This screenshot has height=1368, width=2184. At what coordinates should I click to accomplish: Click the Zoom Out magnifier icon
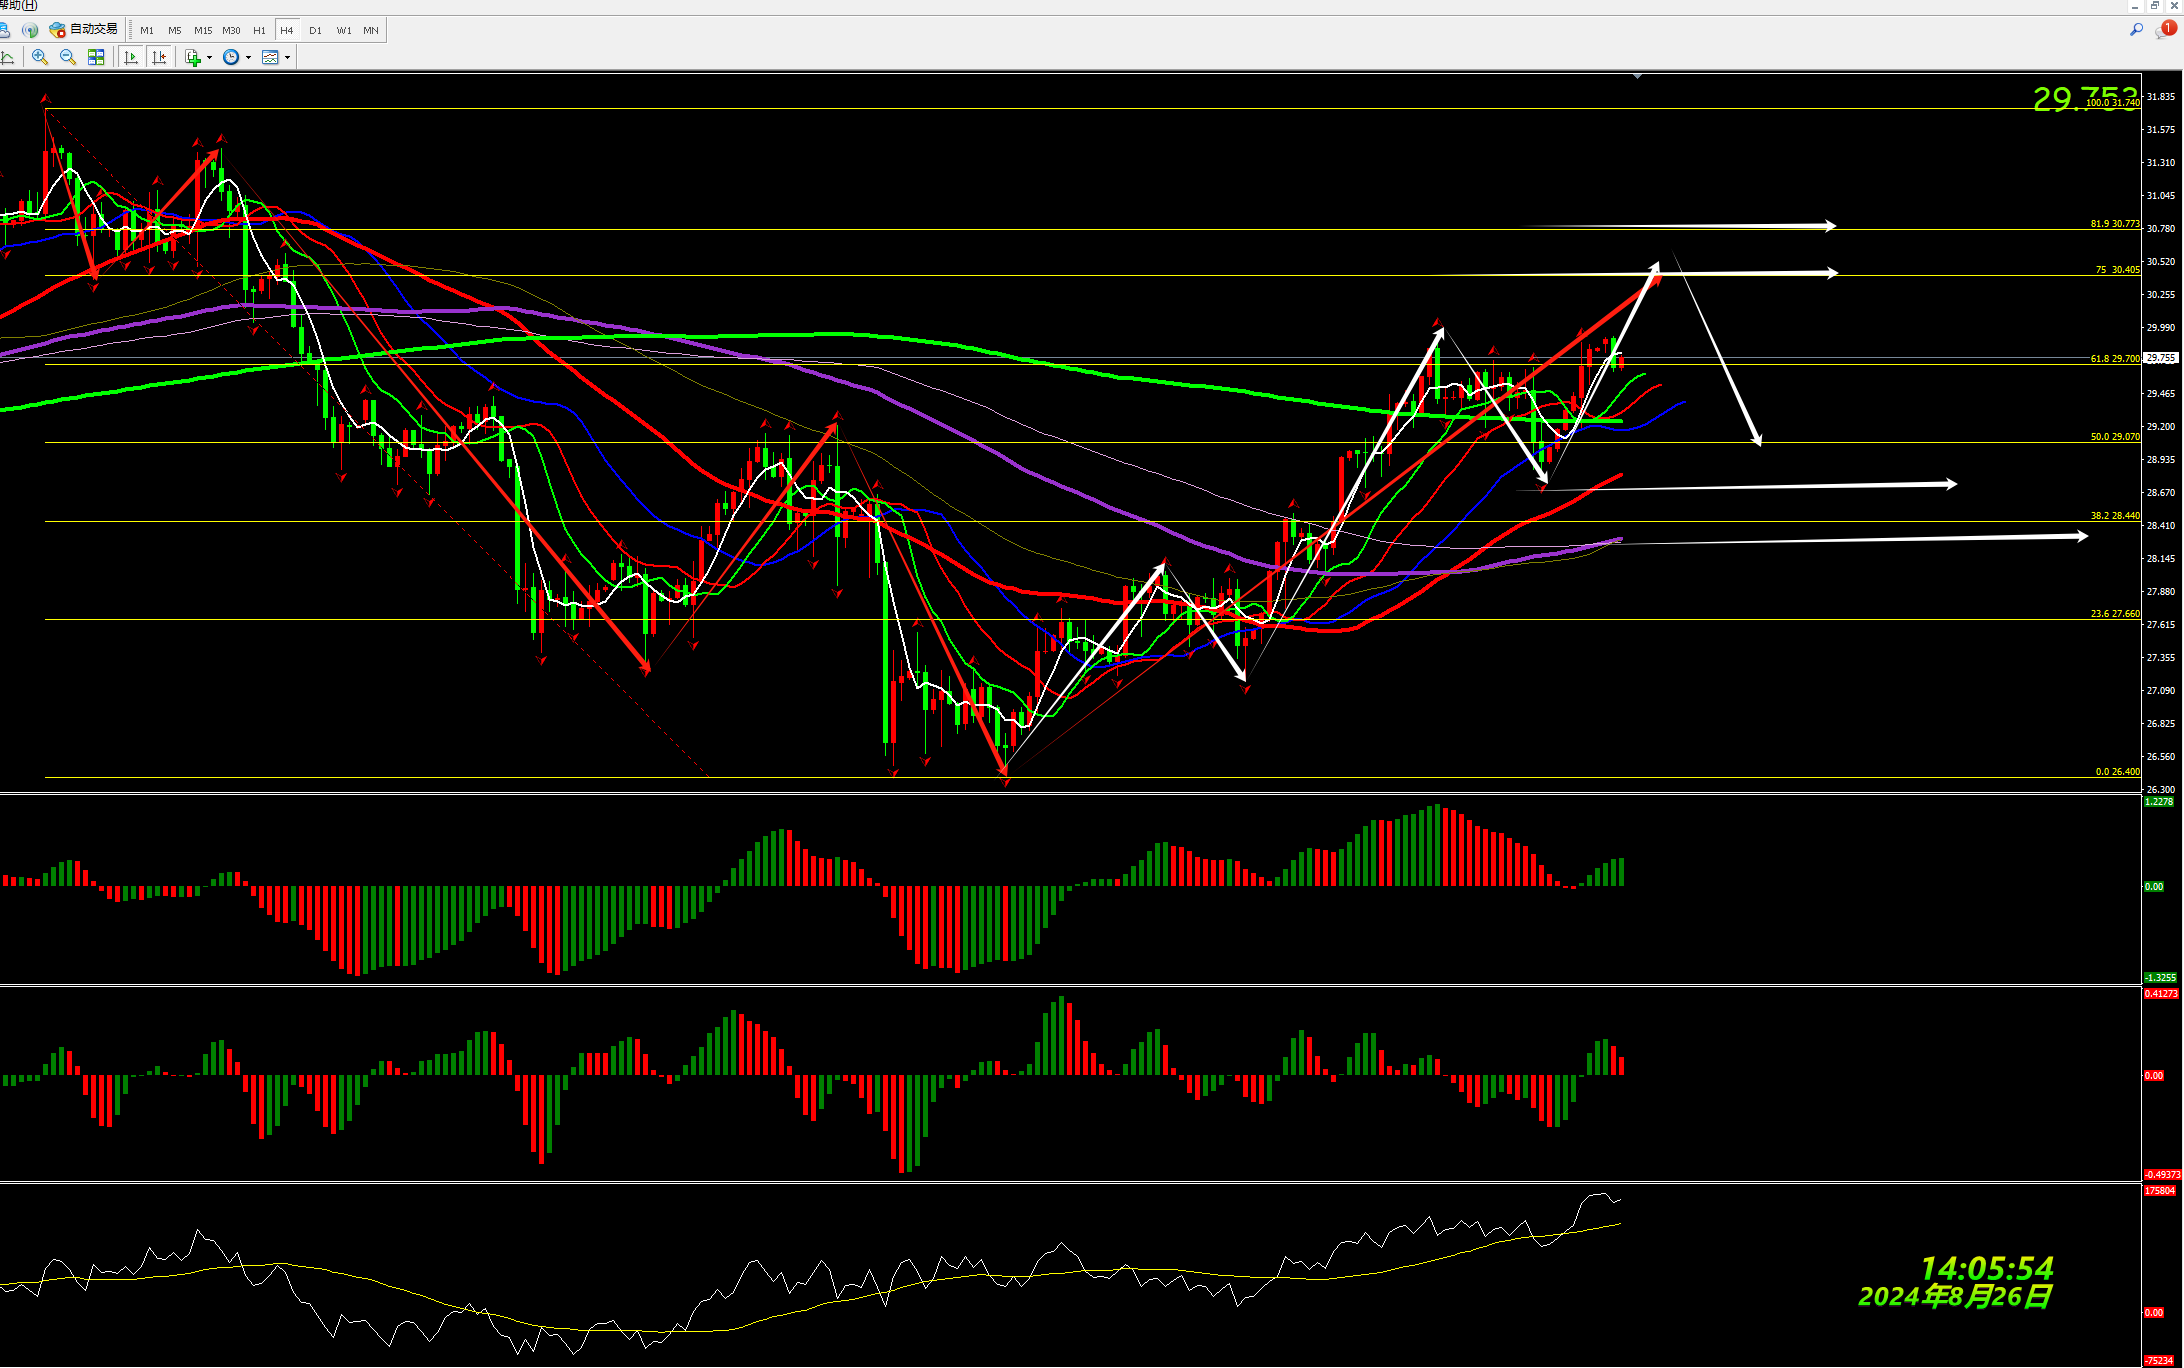point(68,57)
